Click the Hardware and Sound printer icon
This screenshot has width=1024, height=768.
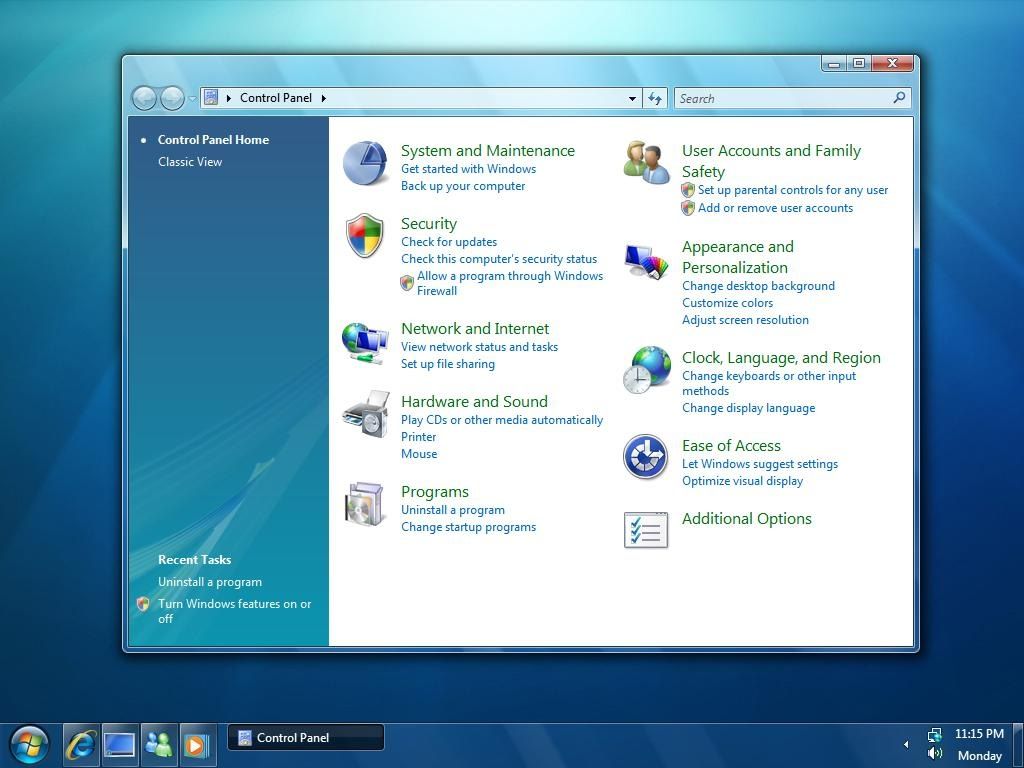[x=366, y=414]
